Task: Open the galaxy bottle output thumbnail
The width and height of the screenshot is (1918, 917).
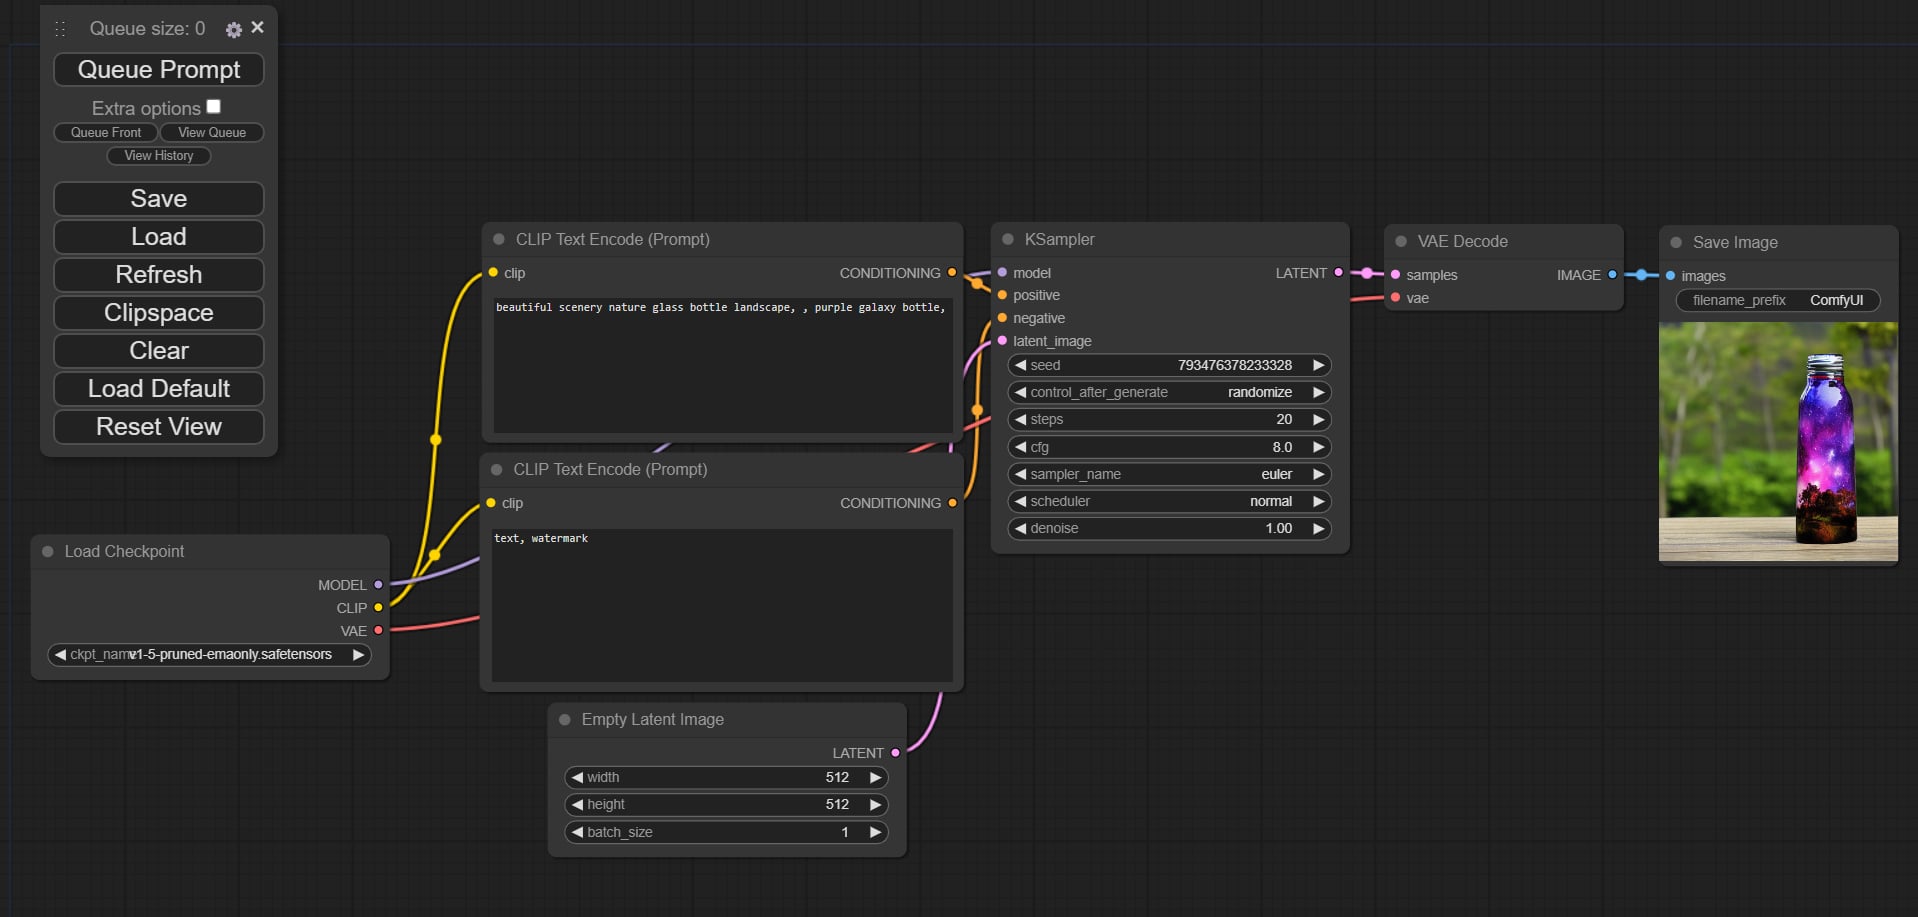Action: point(1778,441)
